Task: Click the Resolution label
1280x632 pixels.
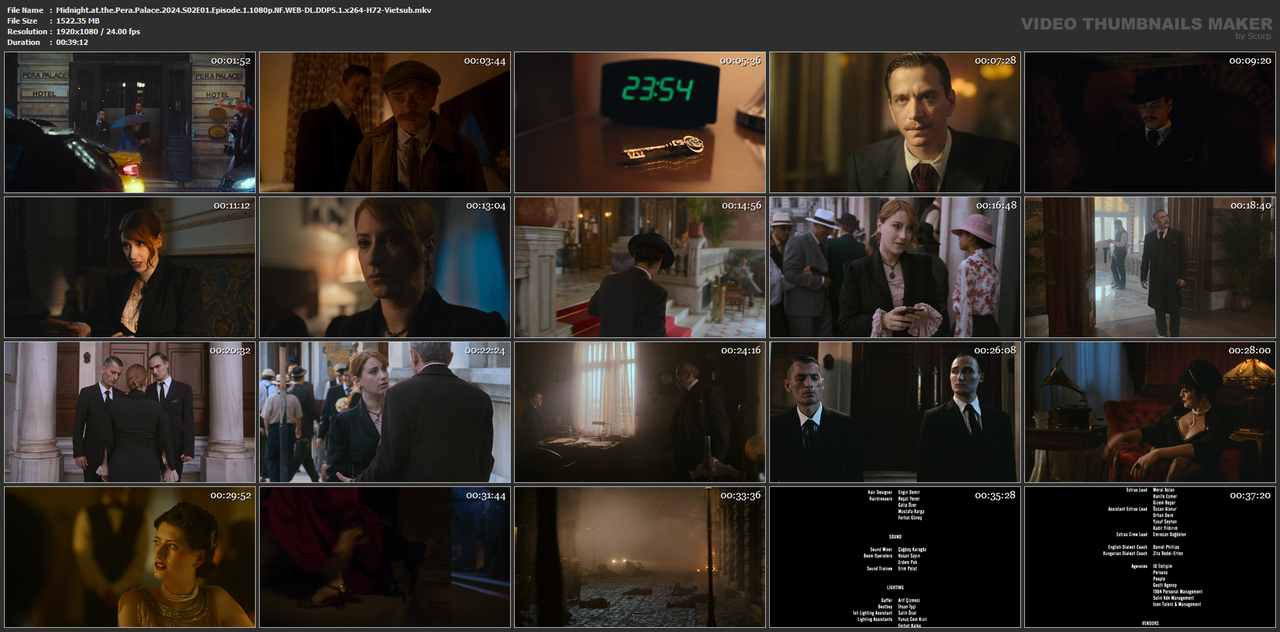Action: 26,31
